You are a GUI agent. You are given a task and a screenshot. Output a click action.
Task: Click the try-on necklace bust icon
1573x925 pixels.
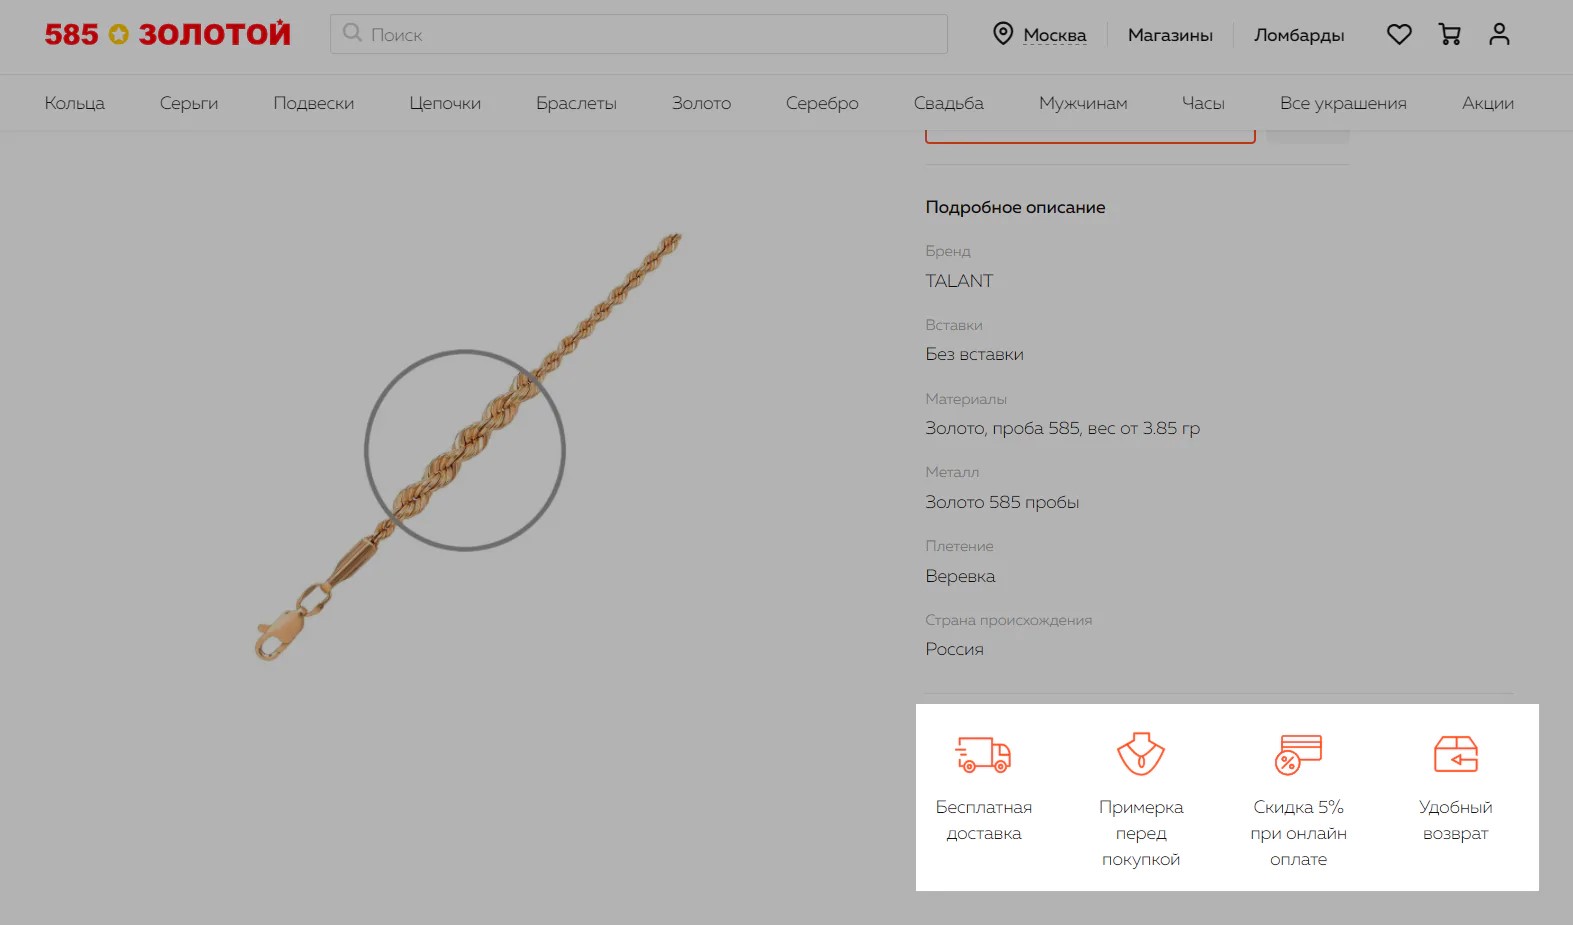click(x=1140, y=755)
